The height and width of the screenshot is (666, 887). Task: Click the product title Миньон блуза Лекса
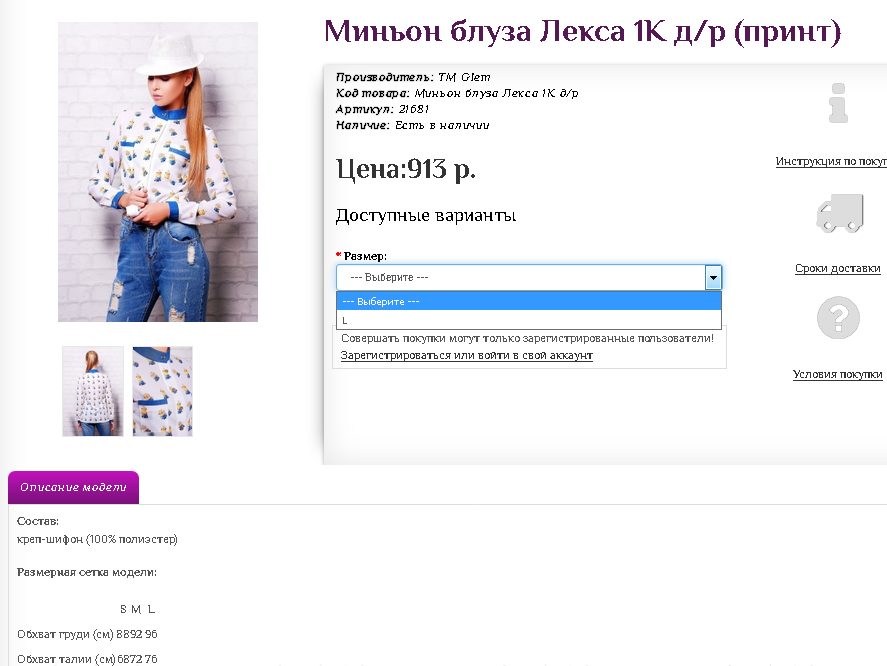pyautogui.click(x=582, y=32)
